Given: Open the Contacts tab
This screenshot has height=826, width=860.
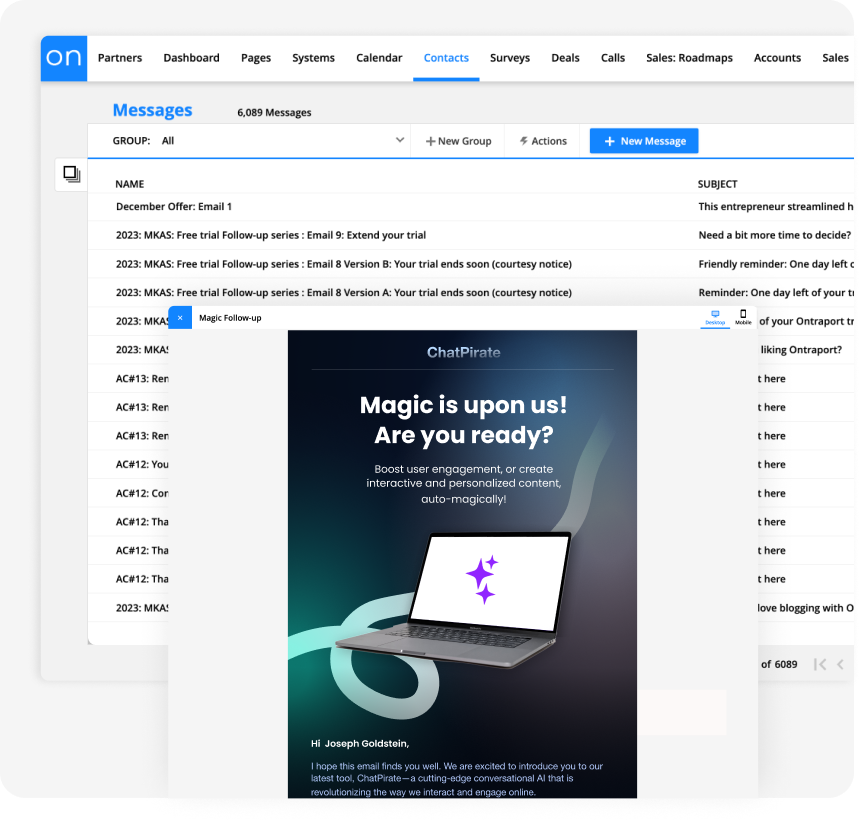Looking at the screenshot, I should pos(446,58).
